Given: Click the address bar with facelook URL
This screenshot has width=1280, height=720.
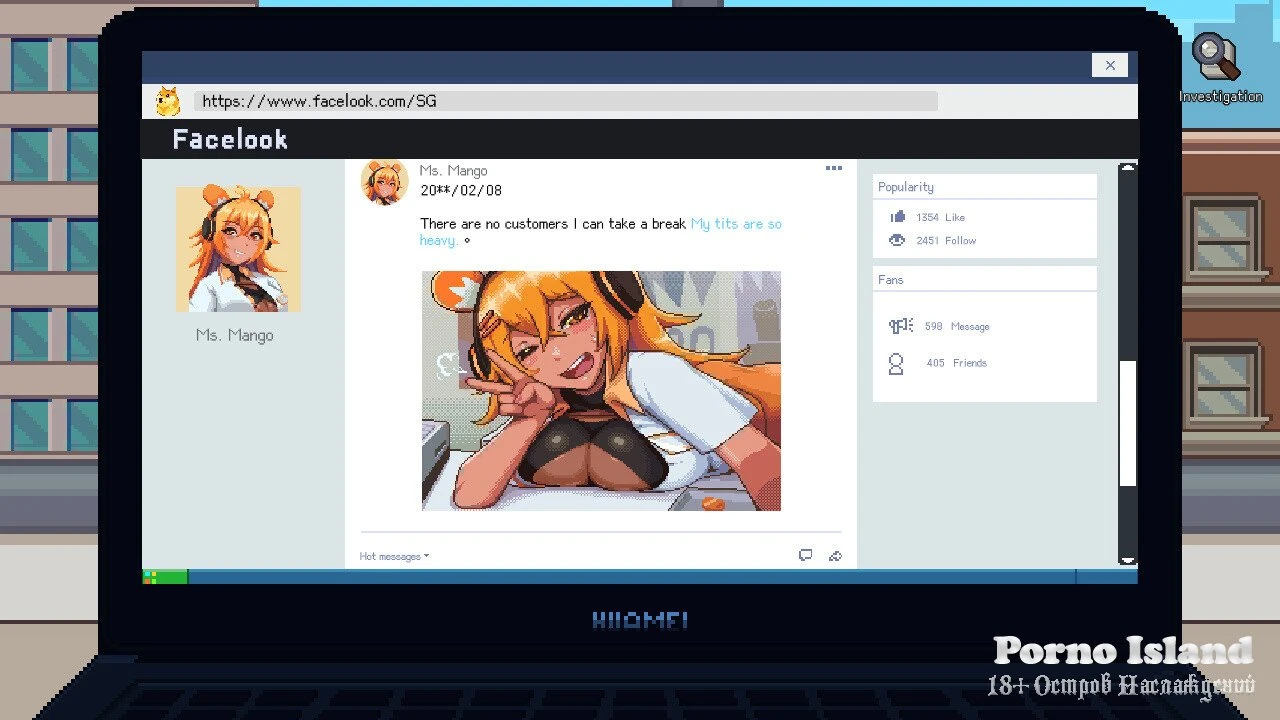Looking at the screenshot, I should coord(565,101).
